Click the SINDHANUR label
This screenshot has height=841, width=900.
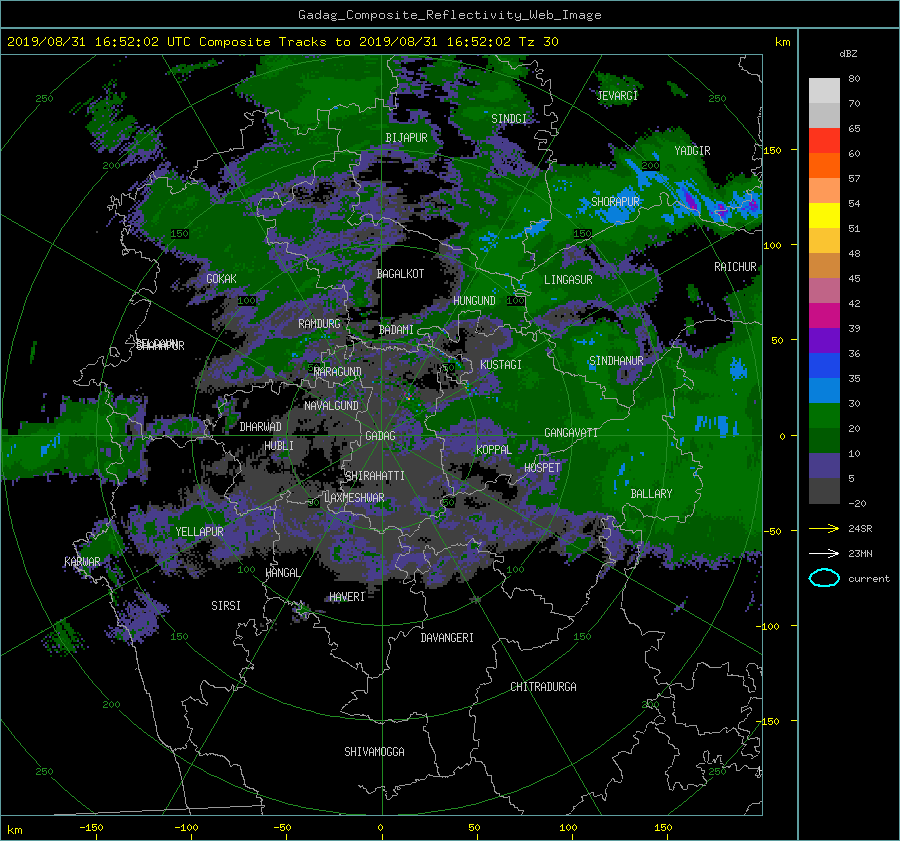pos(616,361)
